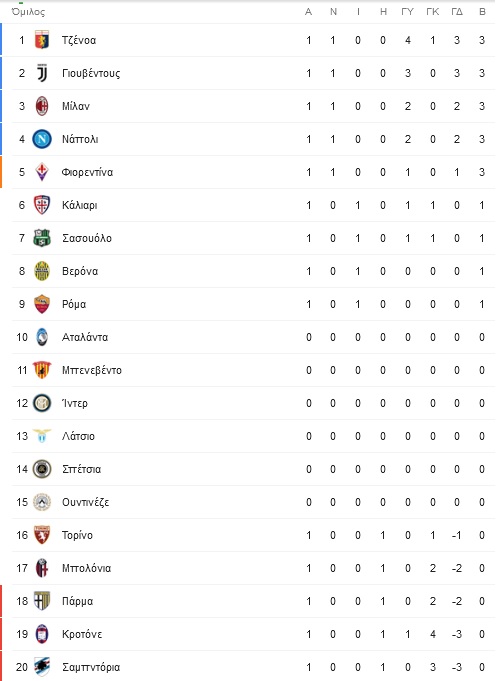
Task: Click the Roma team crest
Action: point(42,304)
